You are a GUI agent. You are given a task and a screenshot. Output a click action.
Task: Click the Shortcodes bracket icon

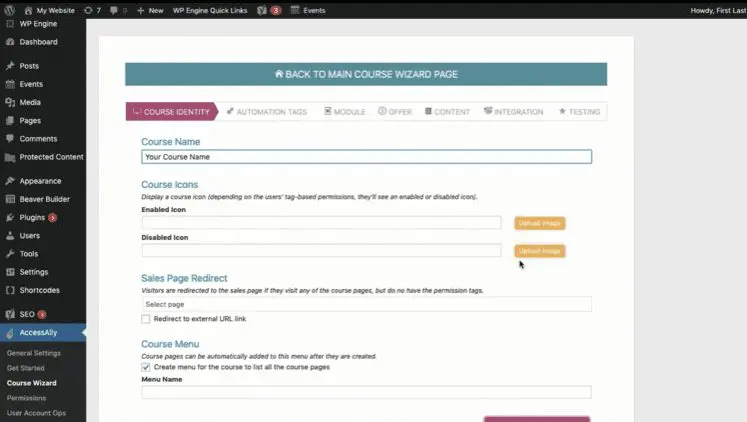[10, 290]
